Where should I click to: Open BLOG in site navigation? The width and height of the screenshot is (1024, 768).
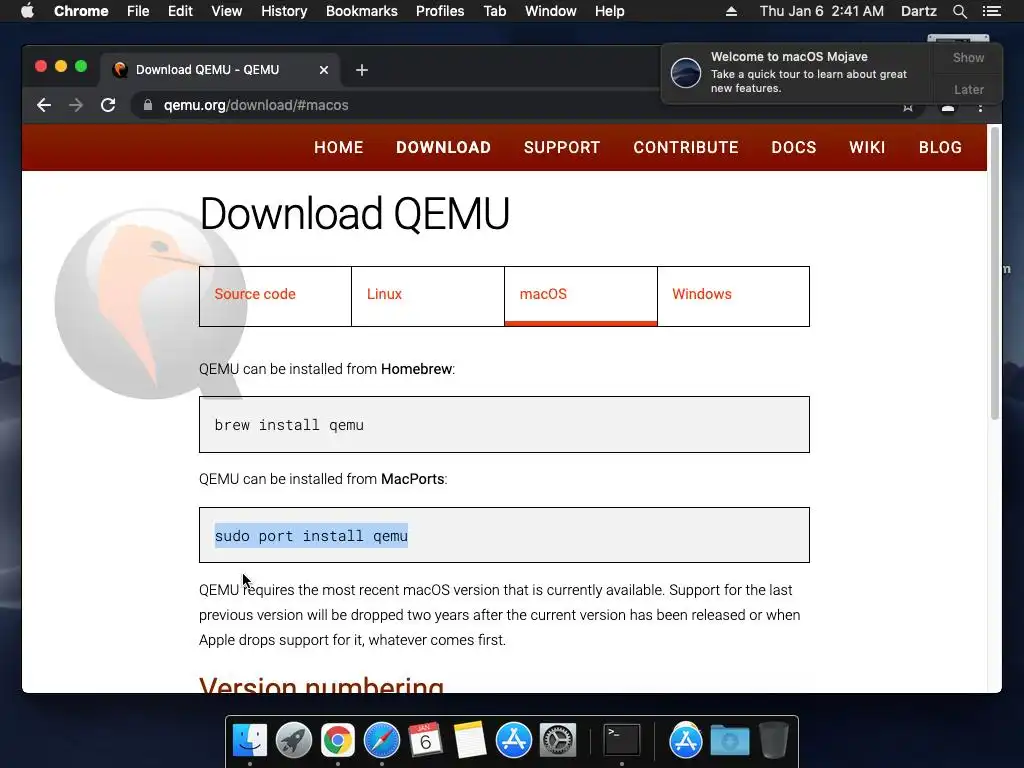tap(940, 148)
